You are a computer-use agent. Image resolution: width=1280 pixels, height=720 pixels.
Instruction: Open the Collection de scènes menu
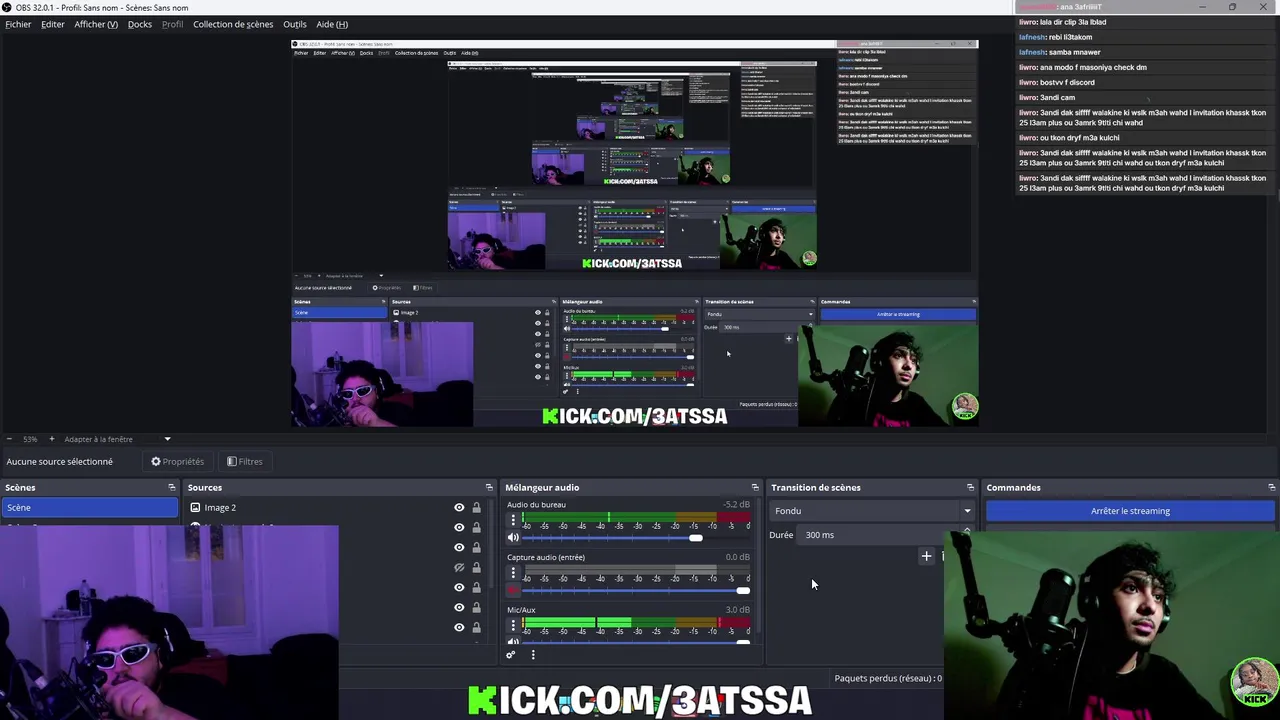click(233, 24)
